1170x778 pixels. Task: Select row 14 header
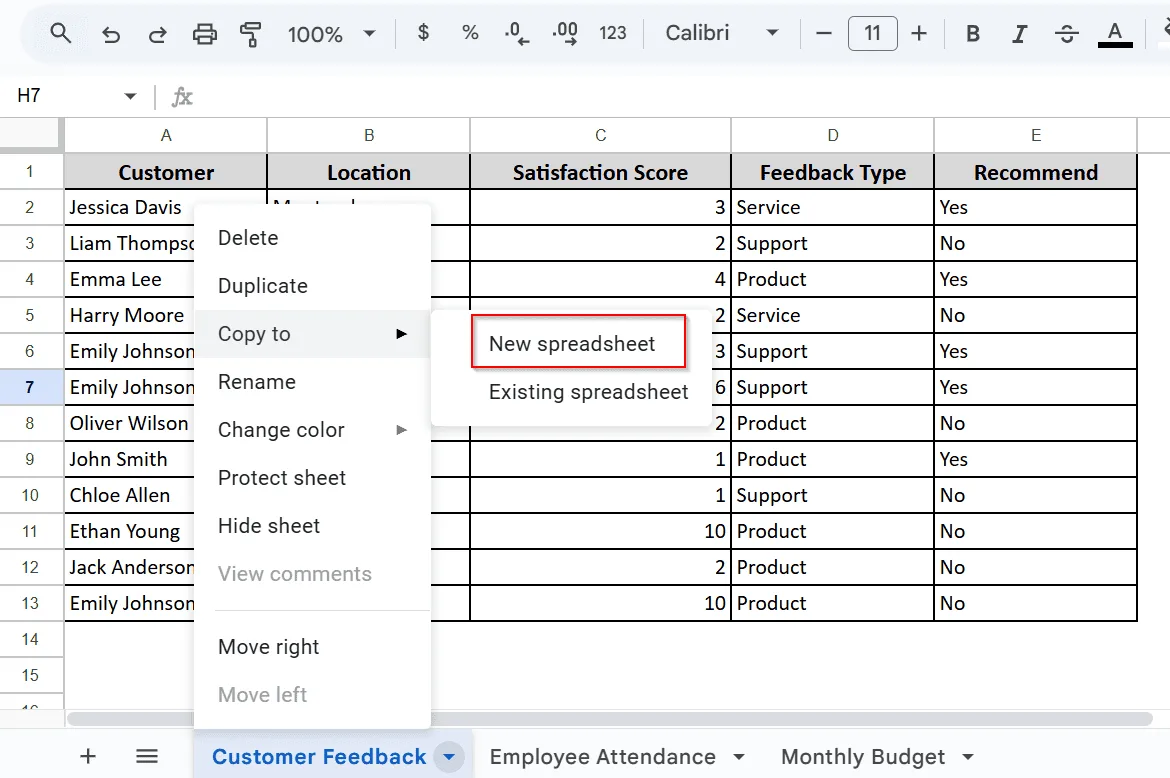[x=30, y=639]
